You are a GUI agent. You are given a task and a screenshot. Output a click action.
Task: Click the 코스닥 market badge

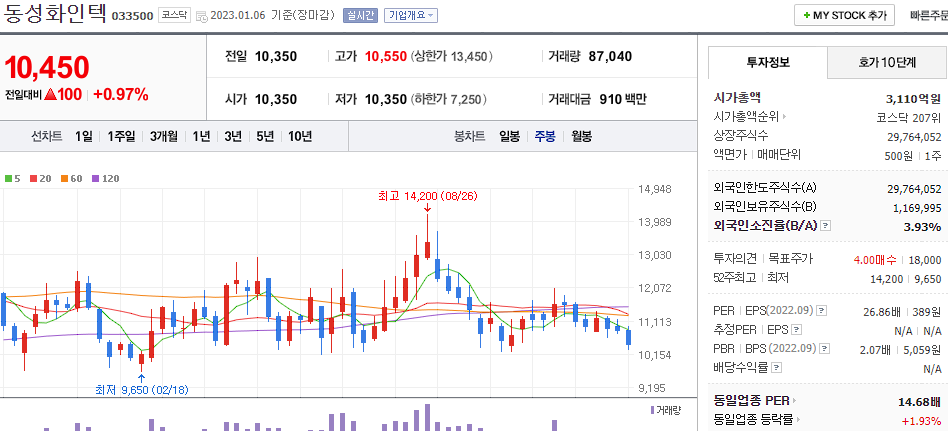click(175, 16)
